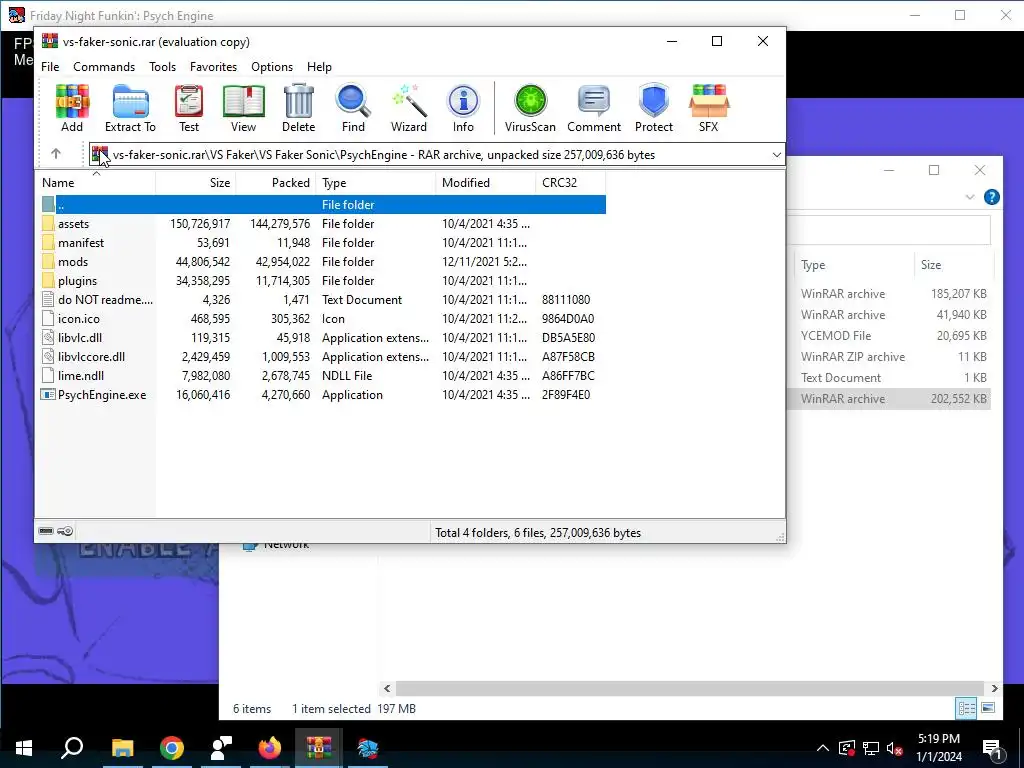Click the Extract To toolbar icon
Image resolution: width=1024 pixels, height=768 pixels.
coord(130,108)
